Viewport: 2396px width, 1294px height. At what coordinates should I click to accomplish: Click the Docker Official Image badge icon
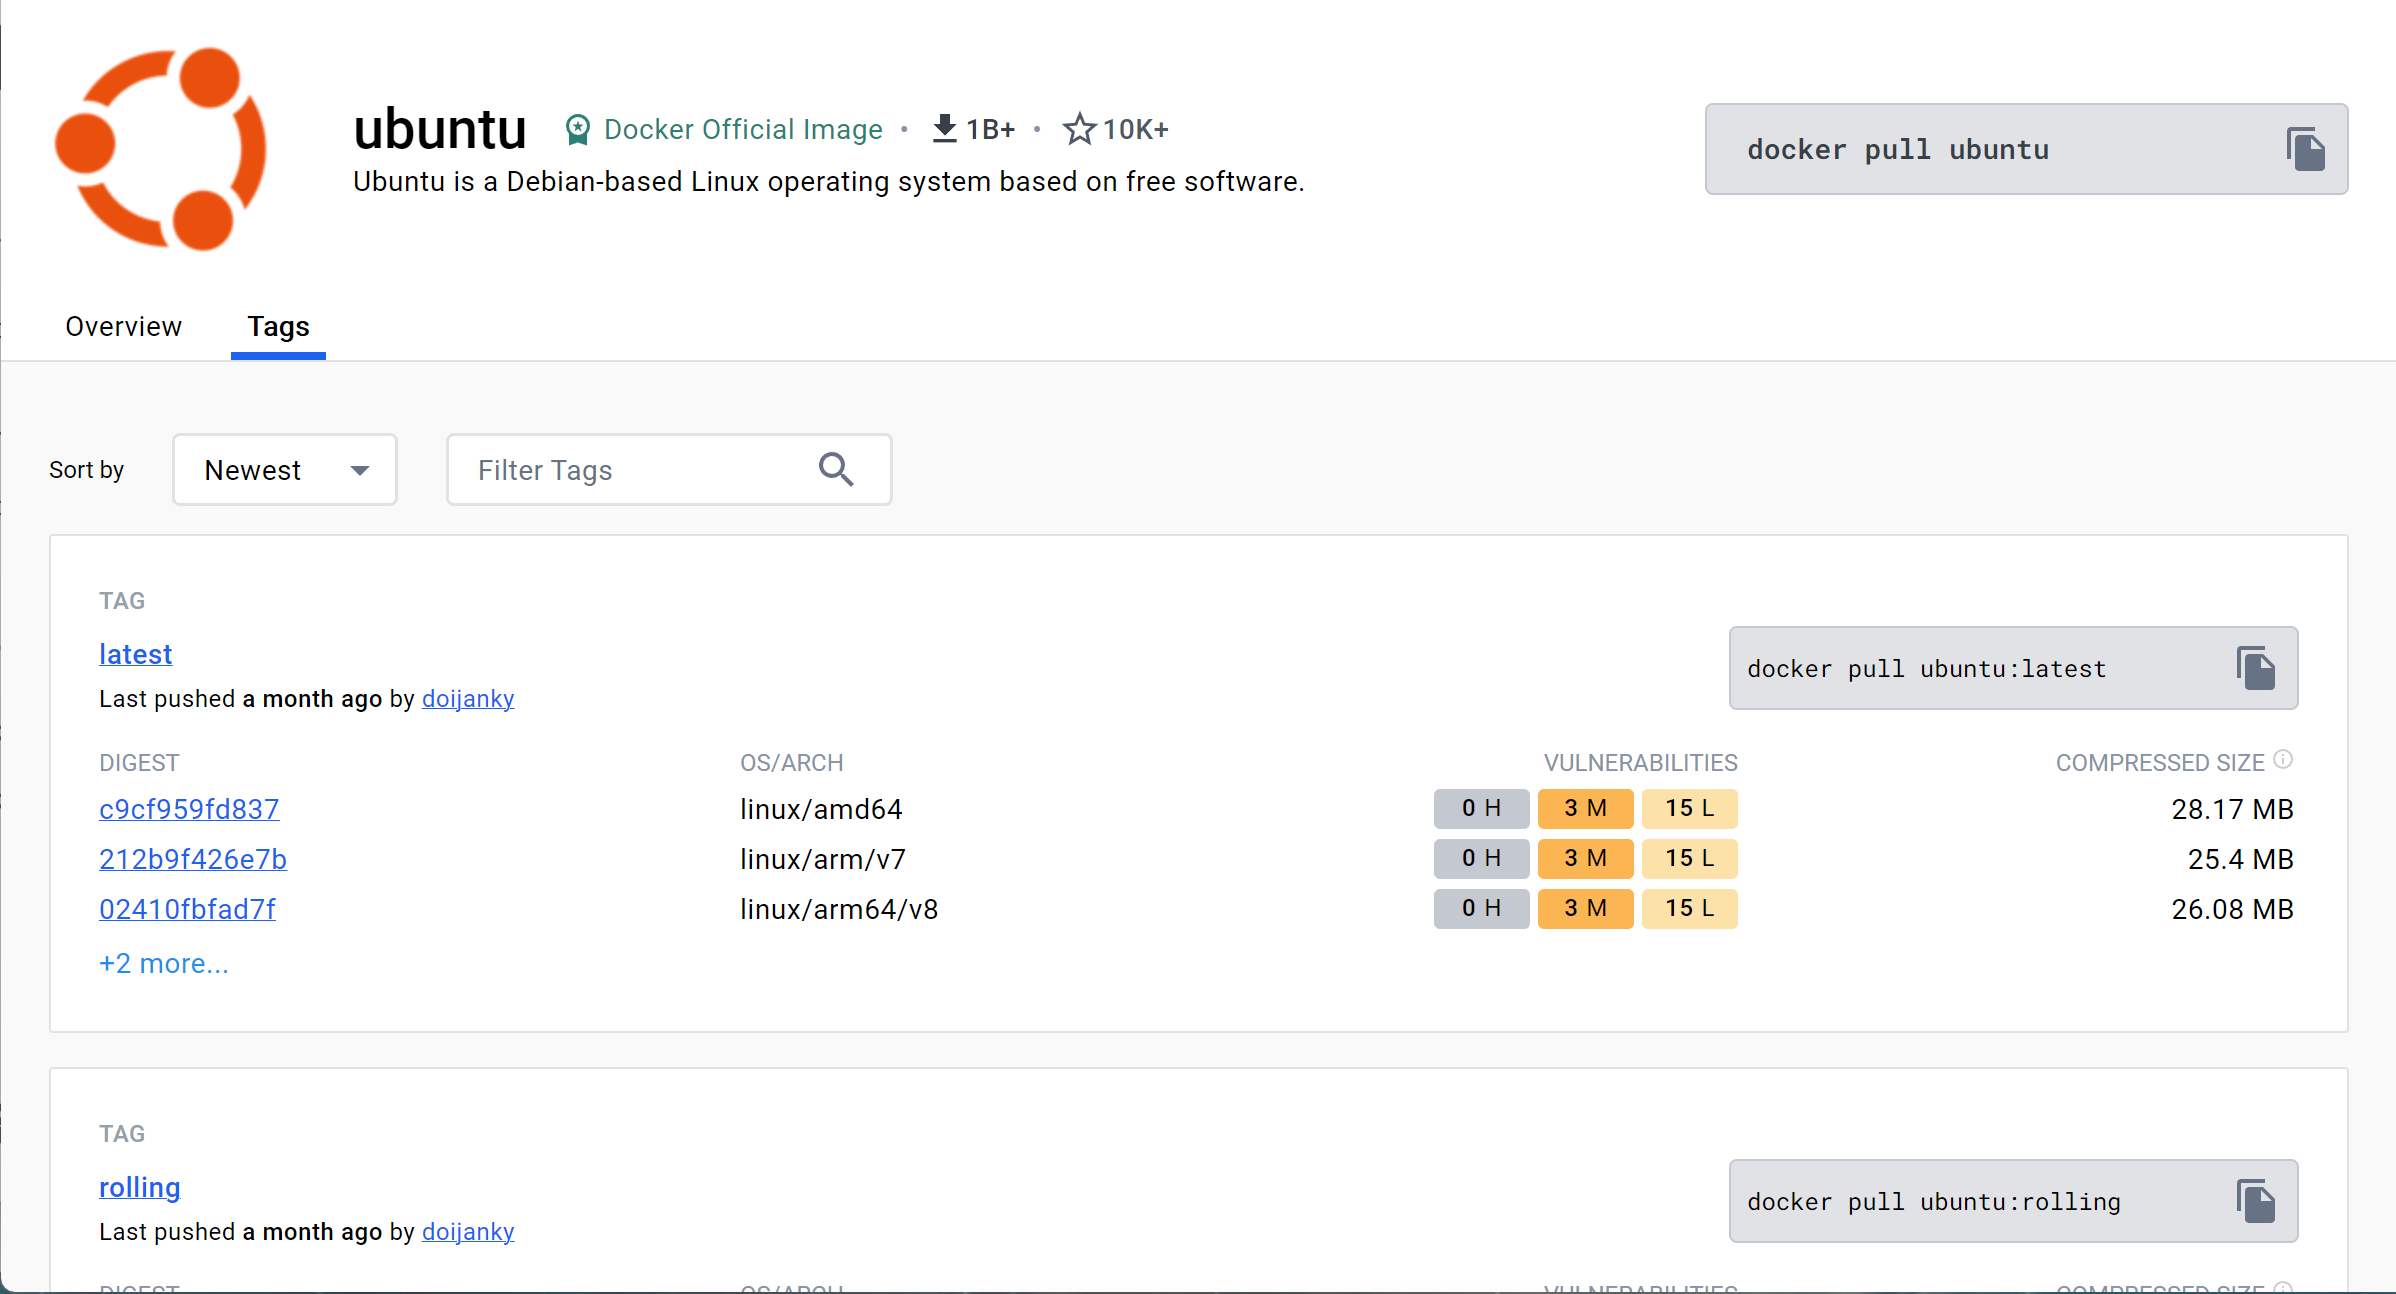coord(577,130)
